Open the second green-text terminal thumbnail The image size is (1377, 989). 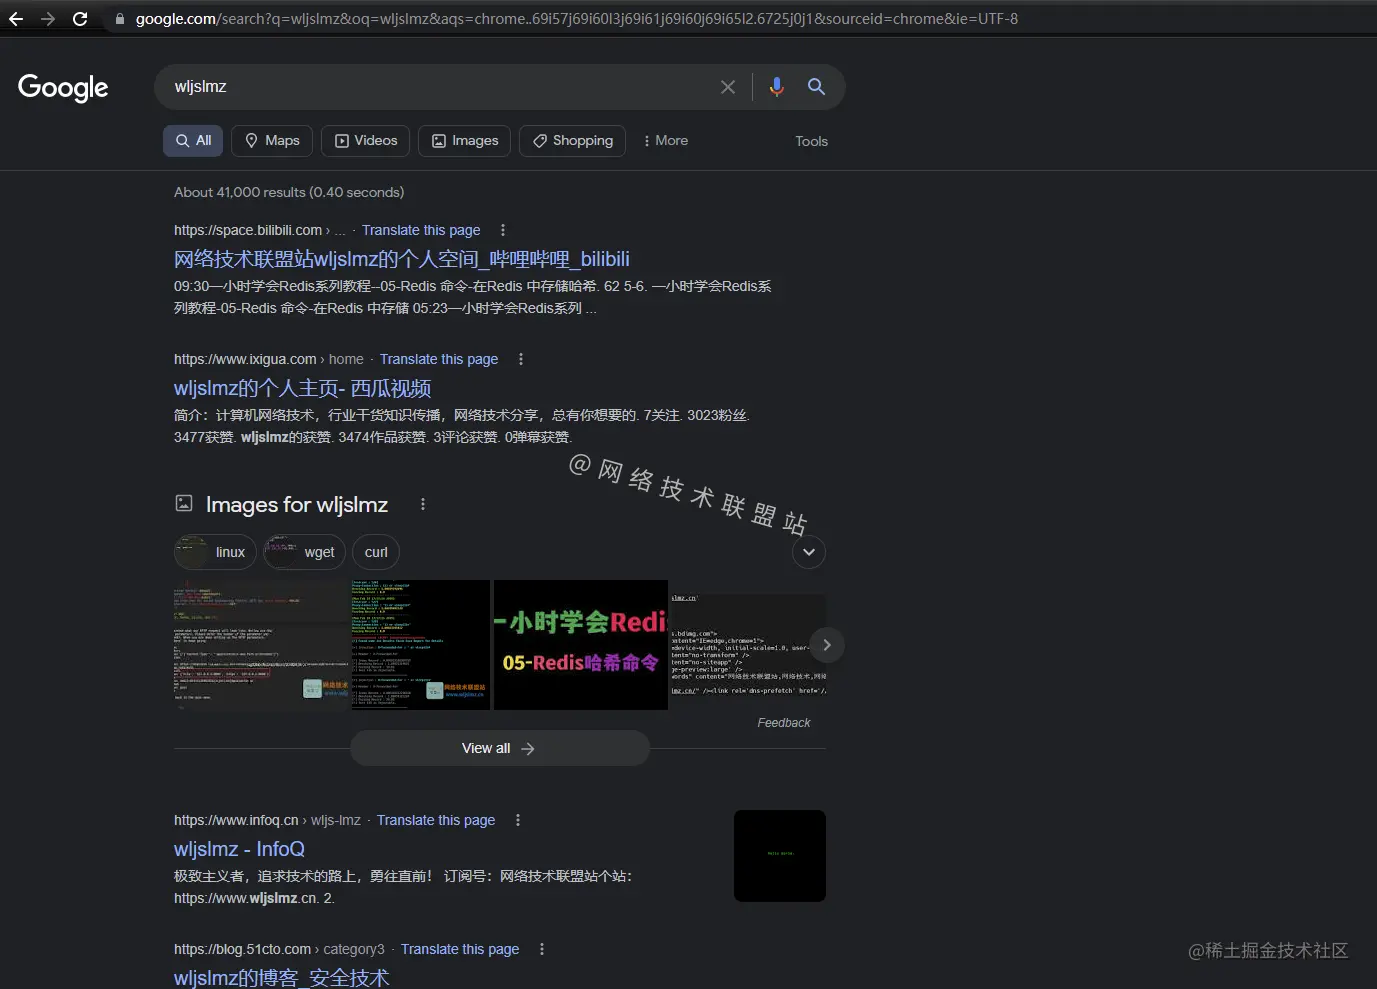[420, 645]
